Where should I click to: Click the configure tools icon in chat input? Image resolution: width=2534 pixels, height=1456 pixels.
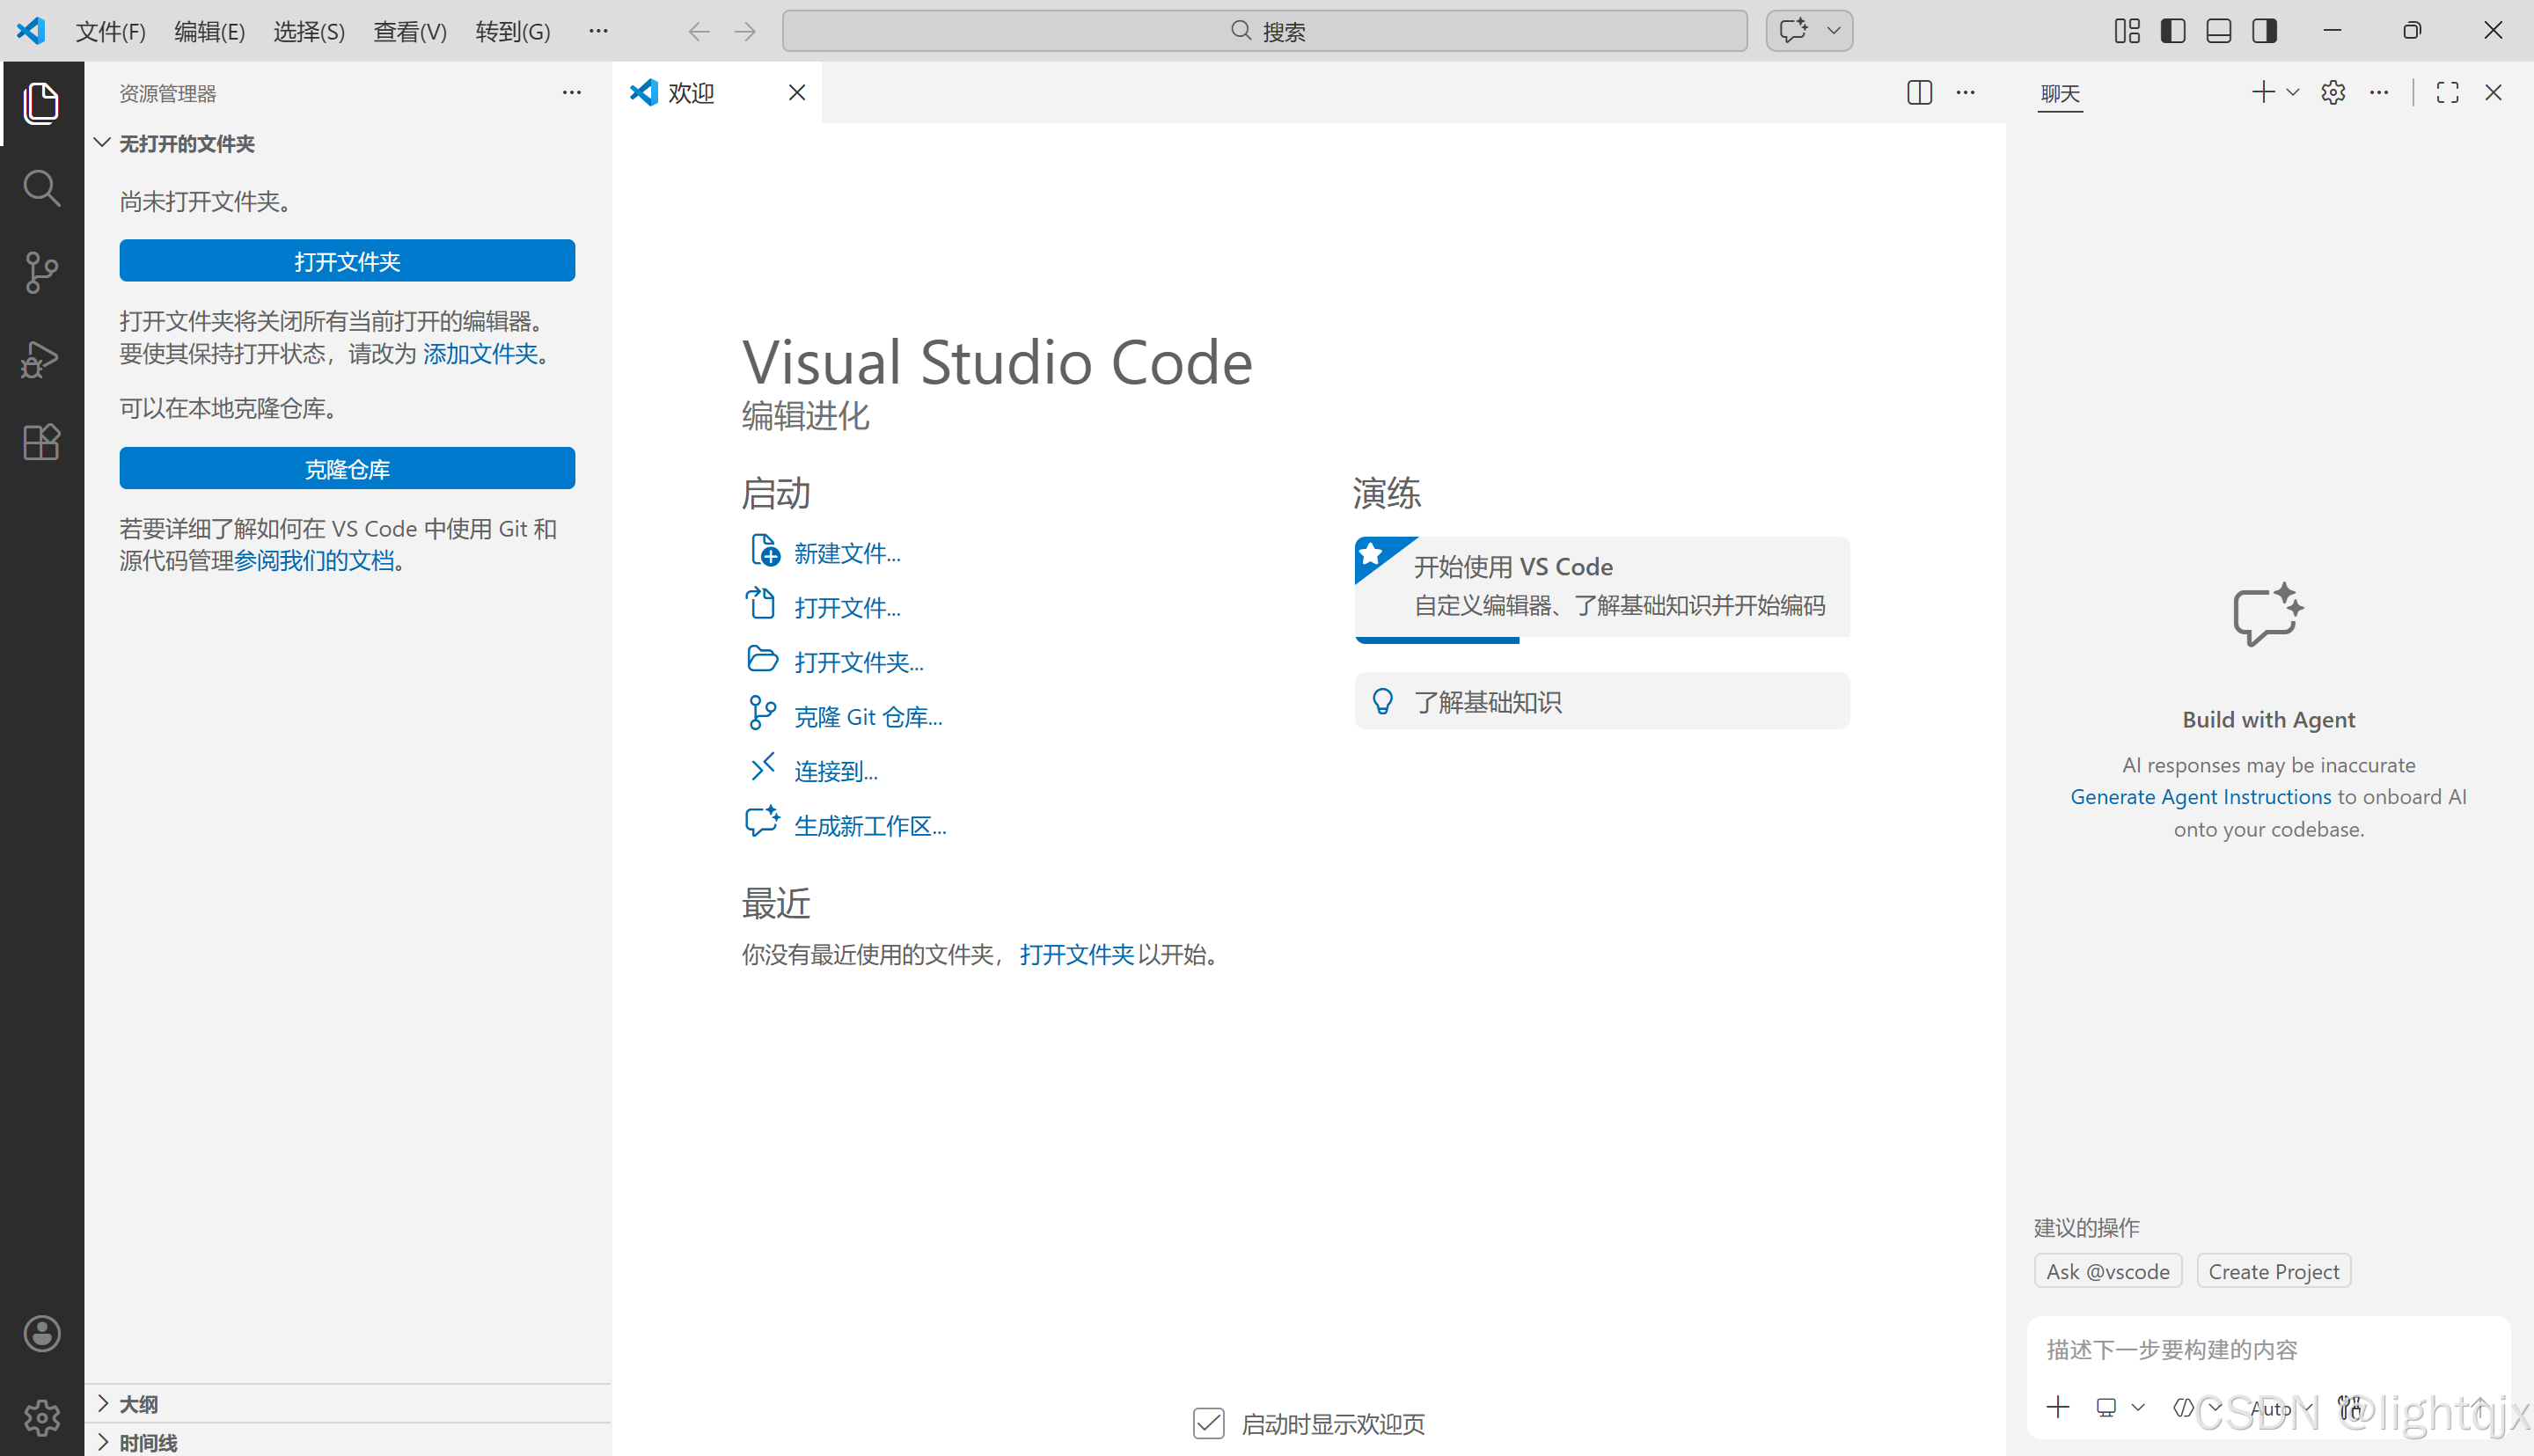tap(2349, 1408)
